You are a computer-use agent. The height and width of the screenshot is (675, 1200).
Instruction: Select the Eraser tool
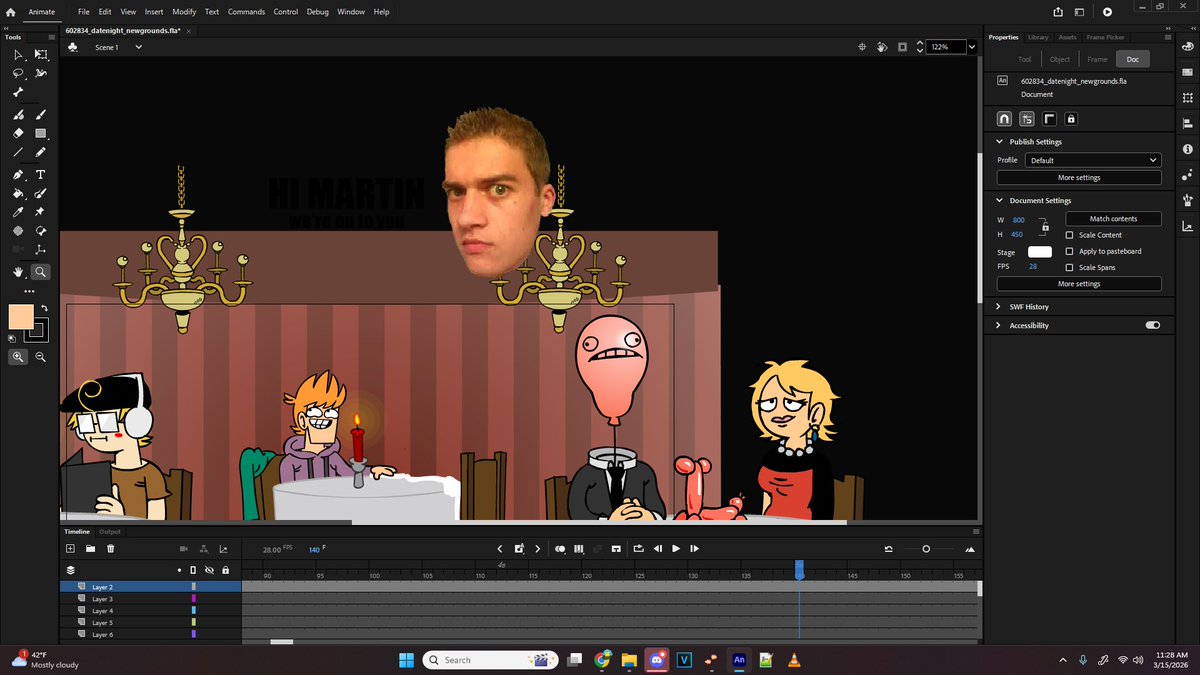point(18,133)
